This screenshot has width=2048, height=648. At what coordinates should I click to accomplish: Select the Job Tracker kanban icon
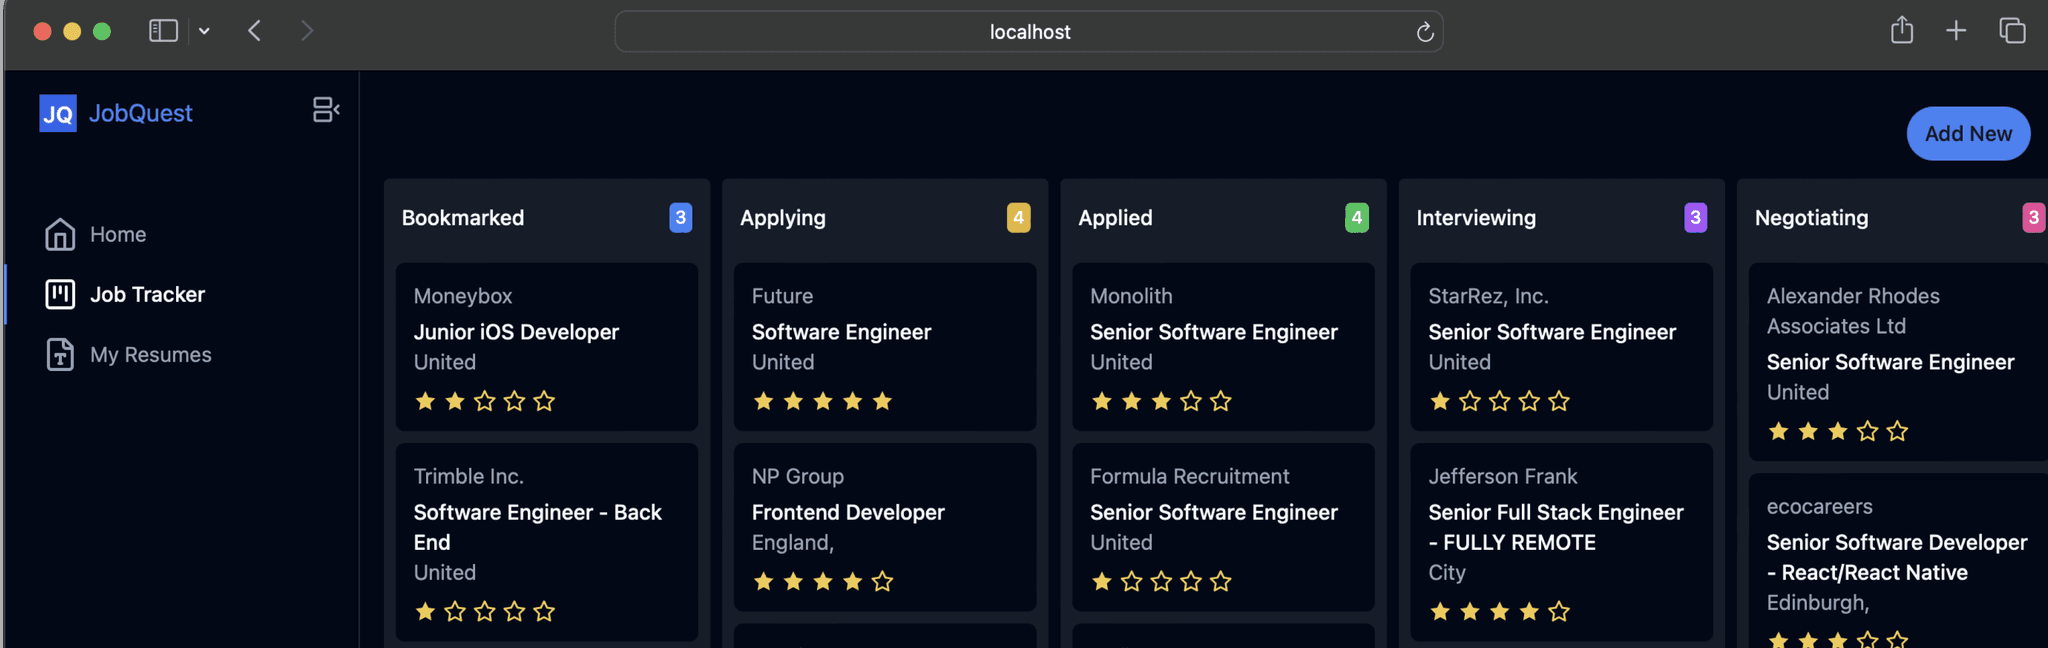tap(60, 294)
